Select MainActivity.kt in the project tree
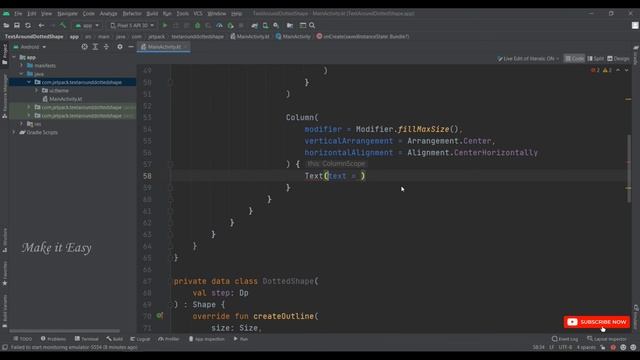This screenshot has height=360, width=640. (x=66, y=99)
